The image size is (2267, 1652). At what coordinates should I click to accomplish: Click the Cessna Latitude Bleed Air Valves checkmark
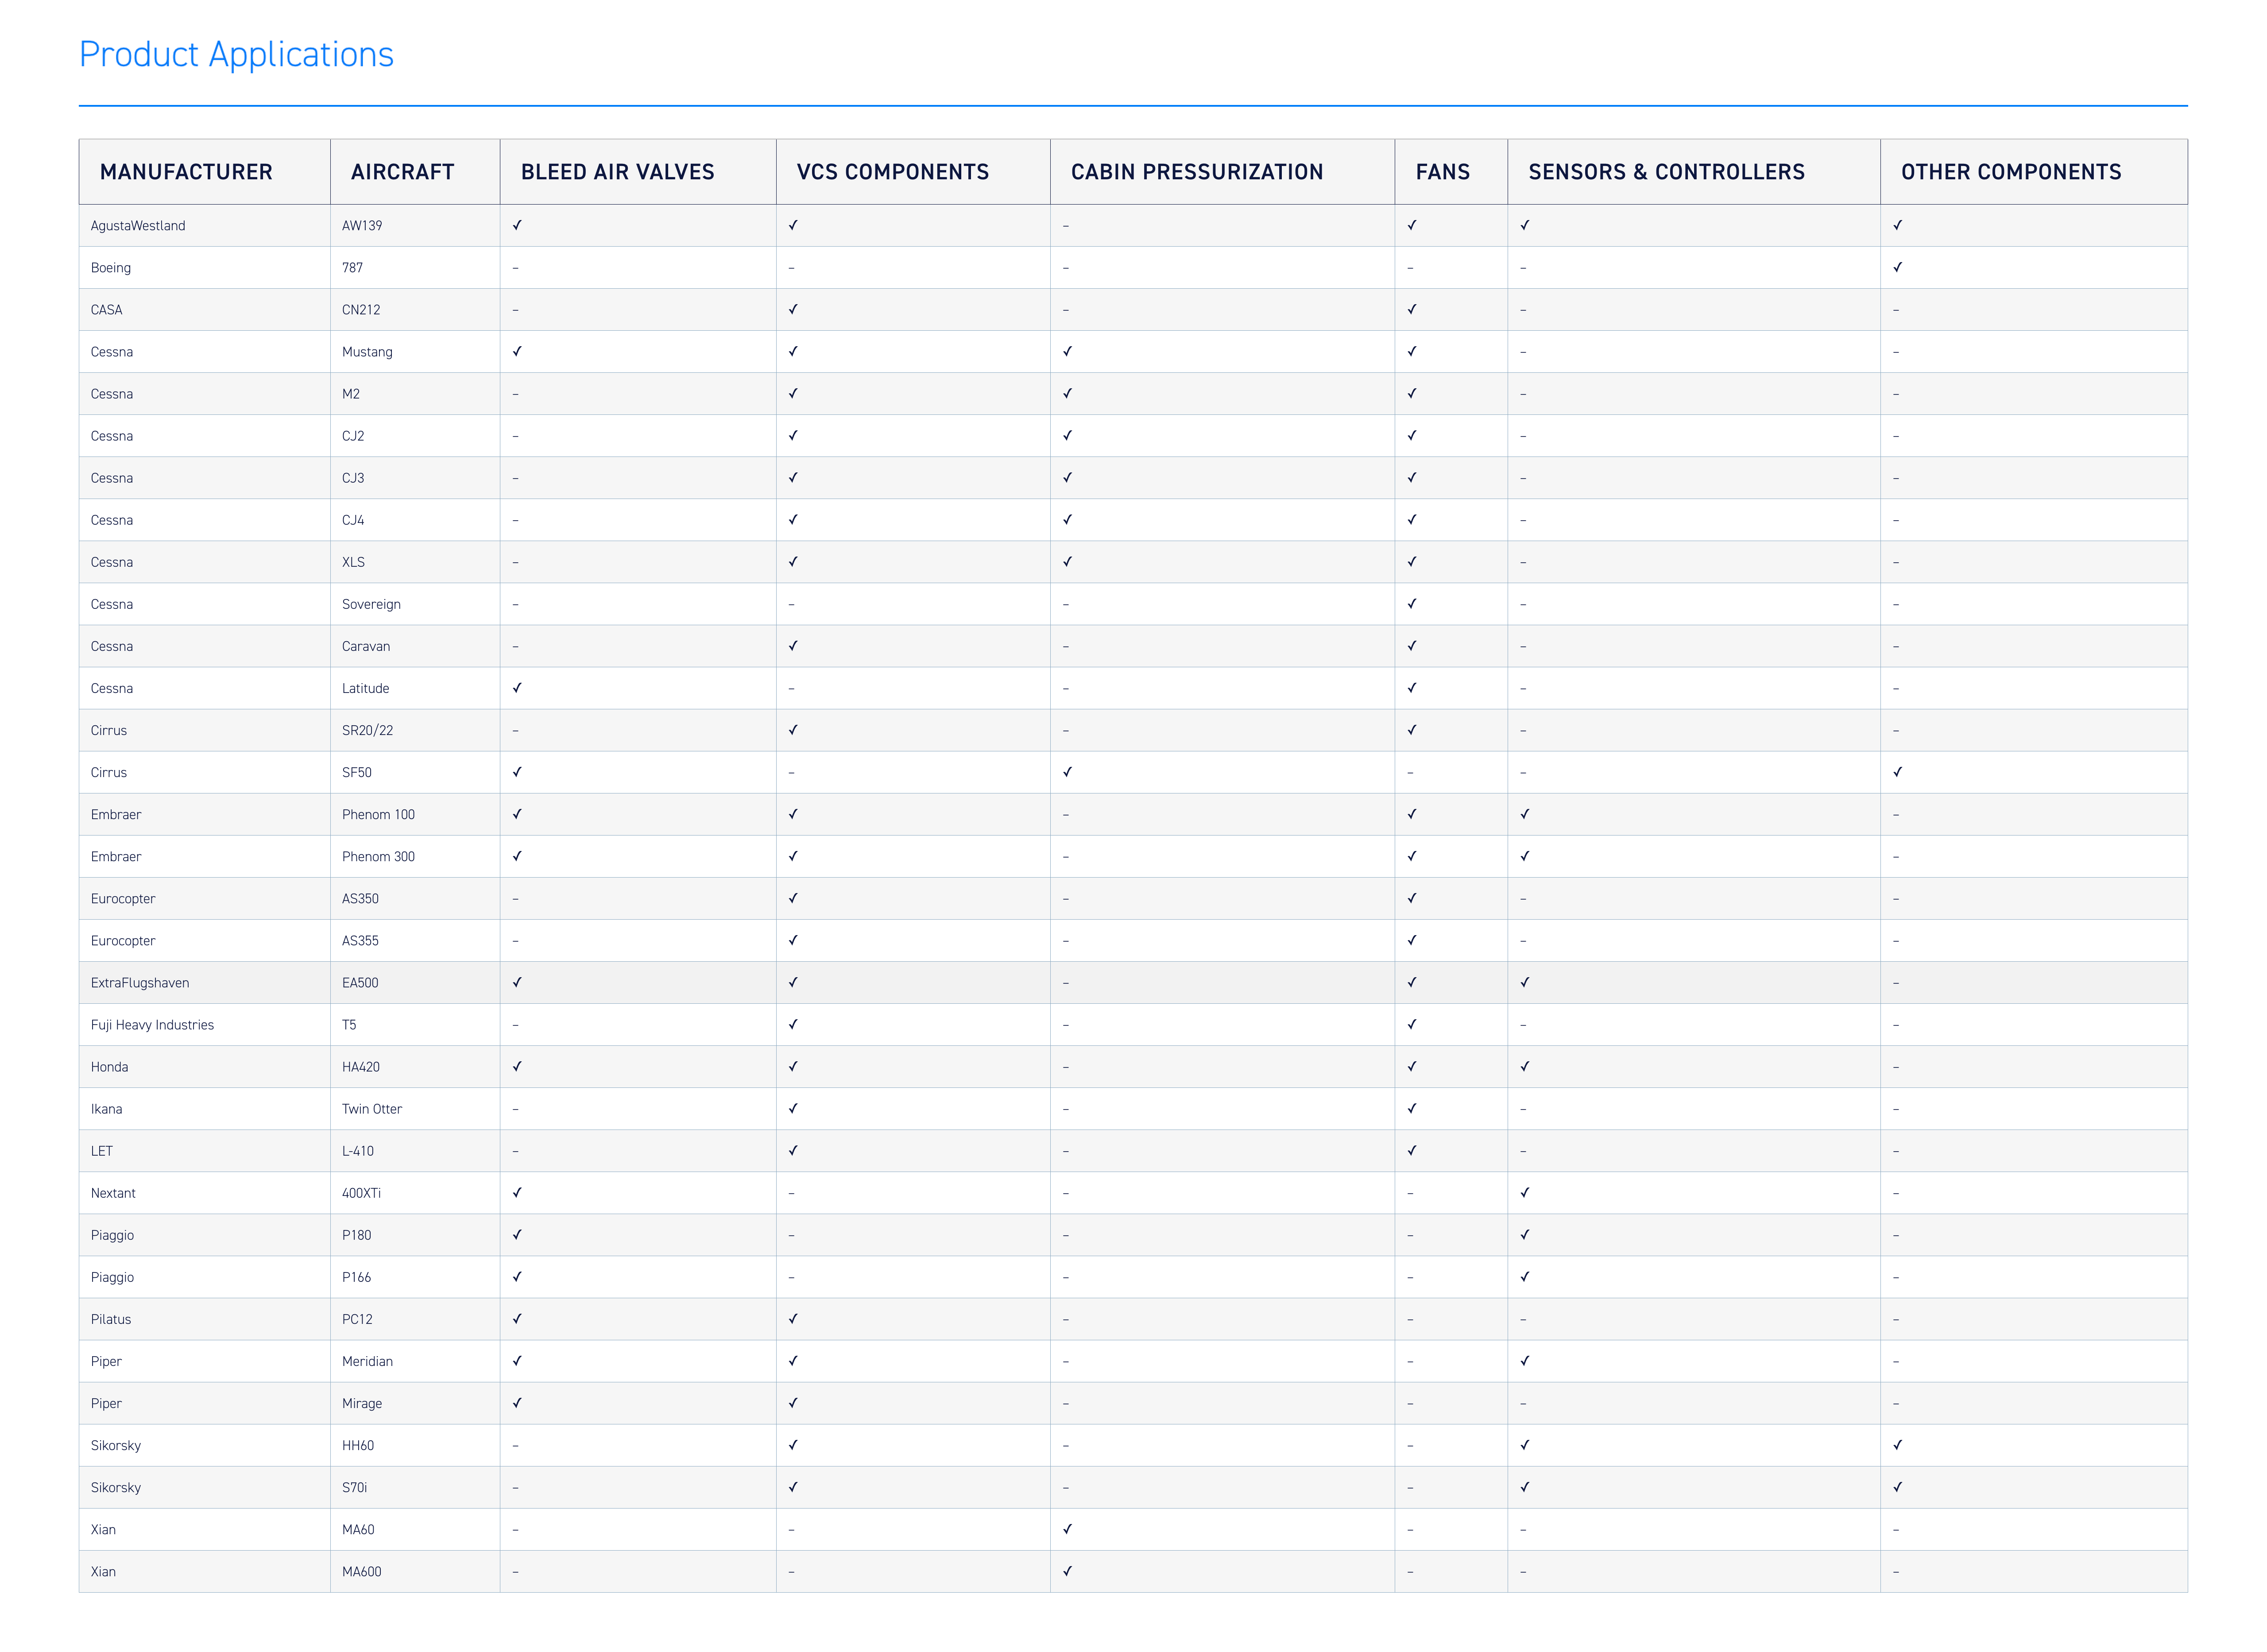pos(517,688)
